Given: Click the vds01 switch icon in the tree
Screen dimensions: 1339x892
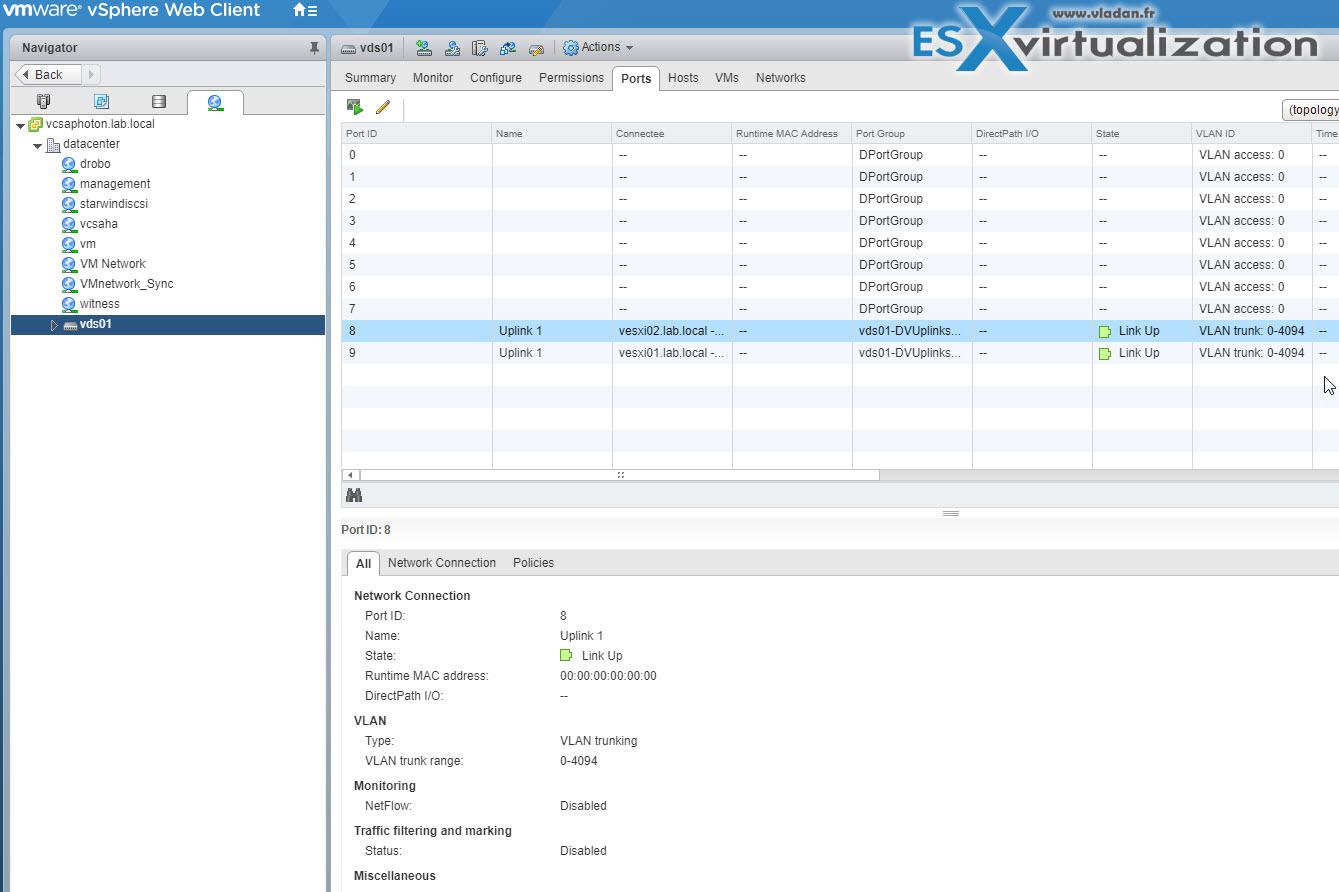Looking at the screenshot, I should 70,325.
